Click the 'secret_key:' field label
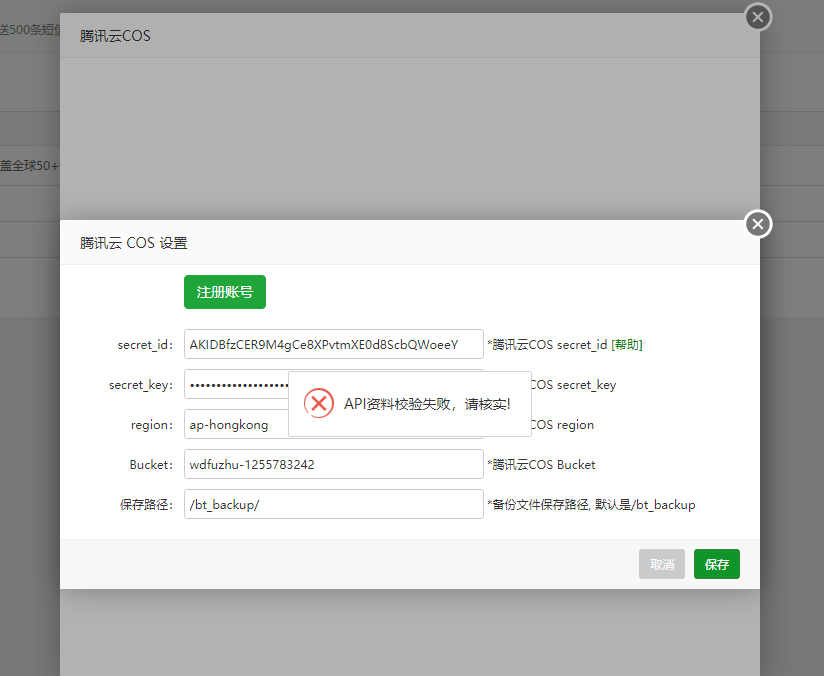 click(141, 385)
